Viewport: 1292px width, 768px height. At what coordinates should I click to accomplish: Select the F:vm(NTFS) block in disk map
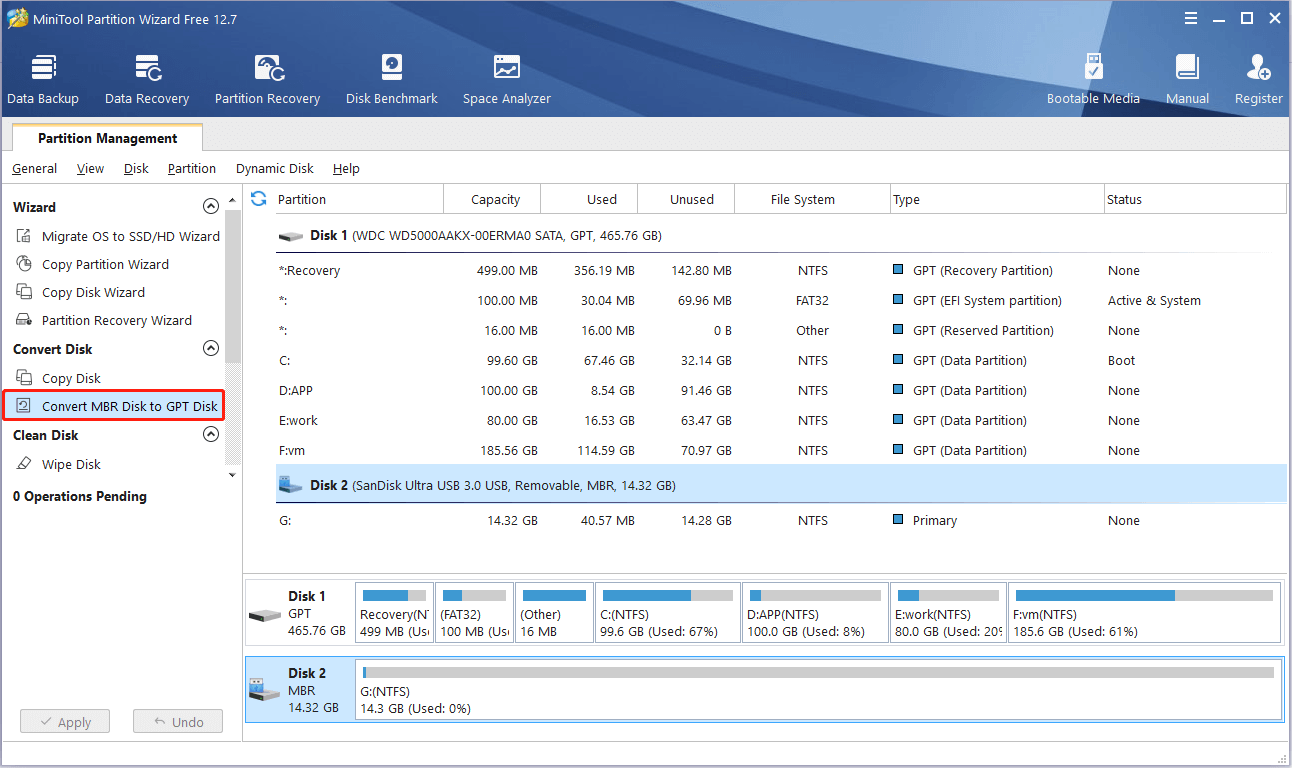1144,612
